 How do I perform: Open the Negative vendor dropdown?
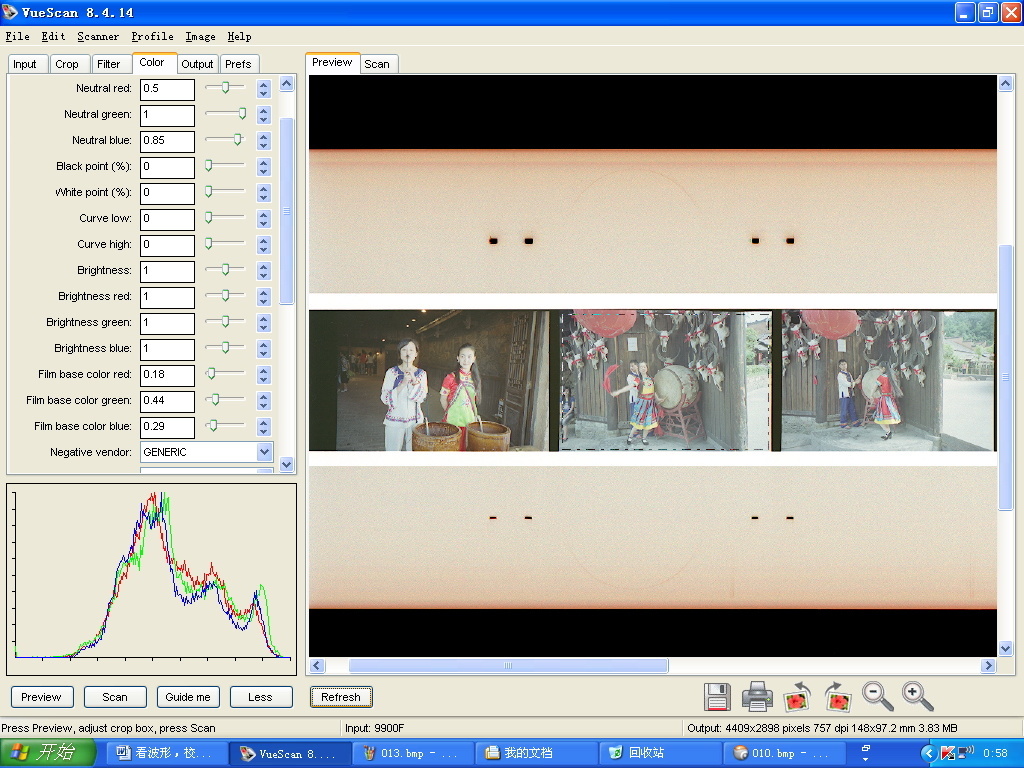(x=264, y=452)
